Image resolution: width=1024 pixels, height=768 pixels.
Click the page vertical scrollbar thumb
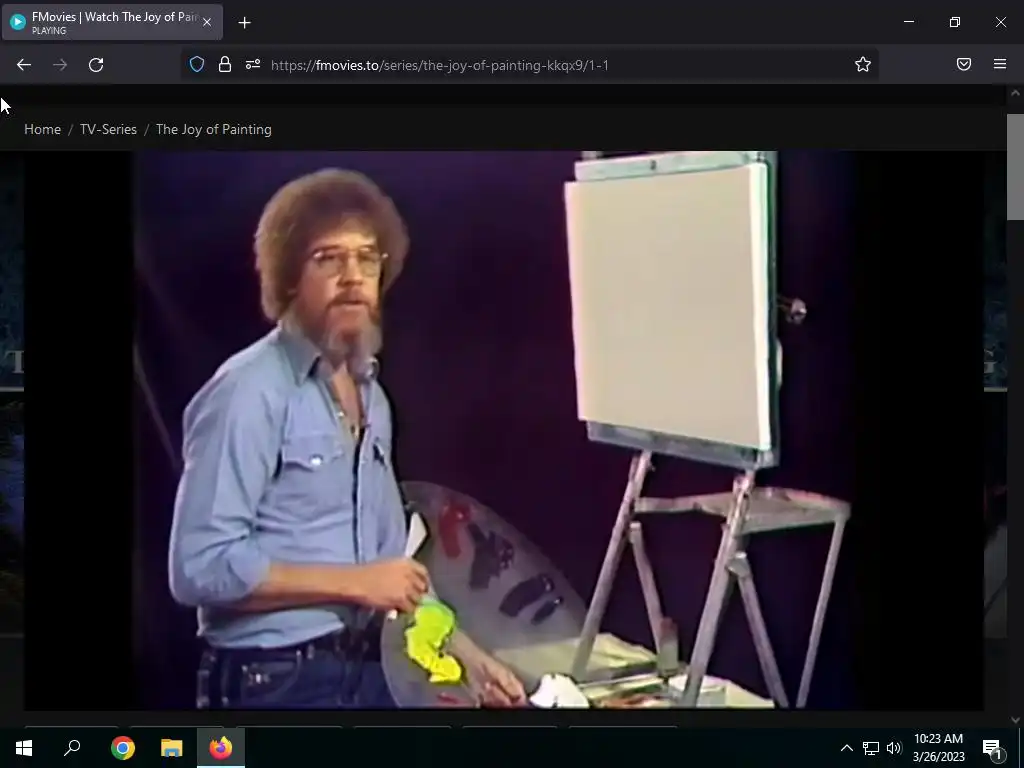pos(1015,167)
